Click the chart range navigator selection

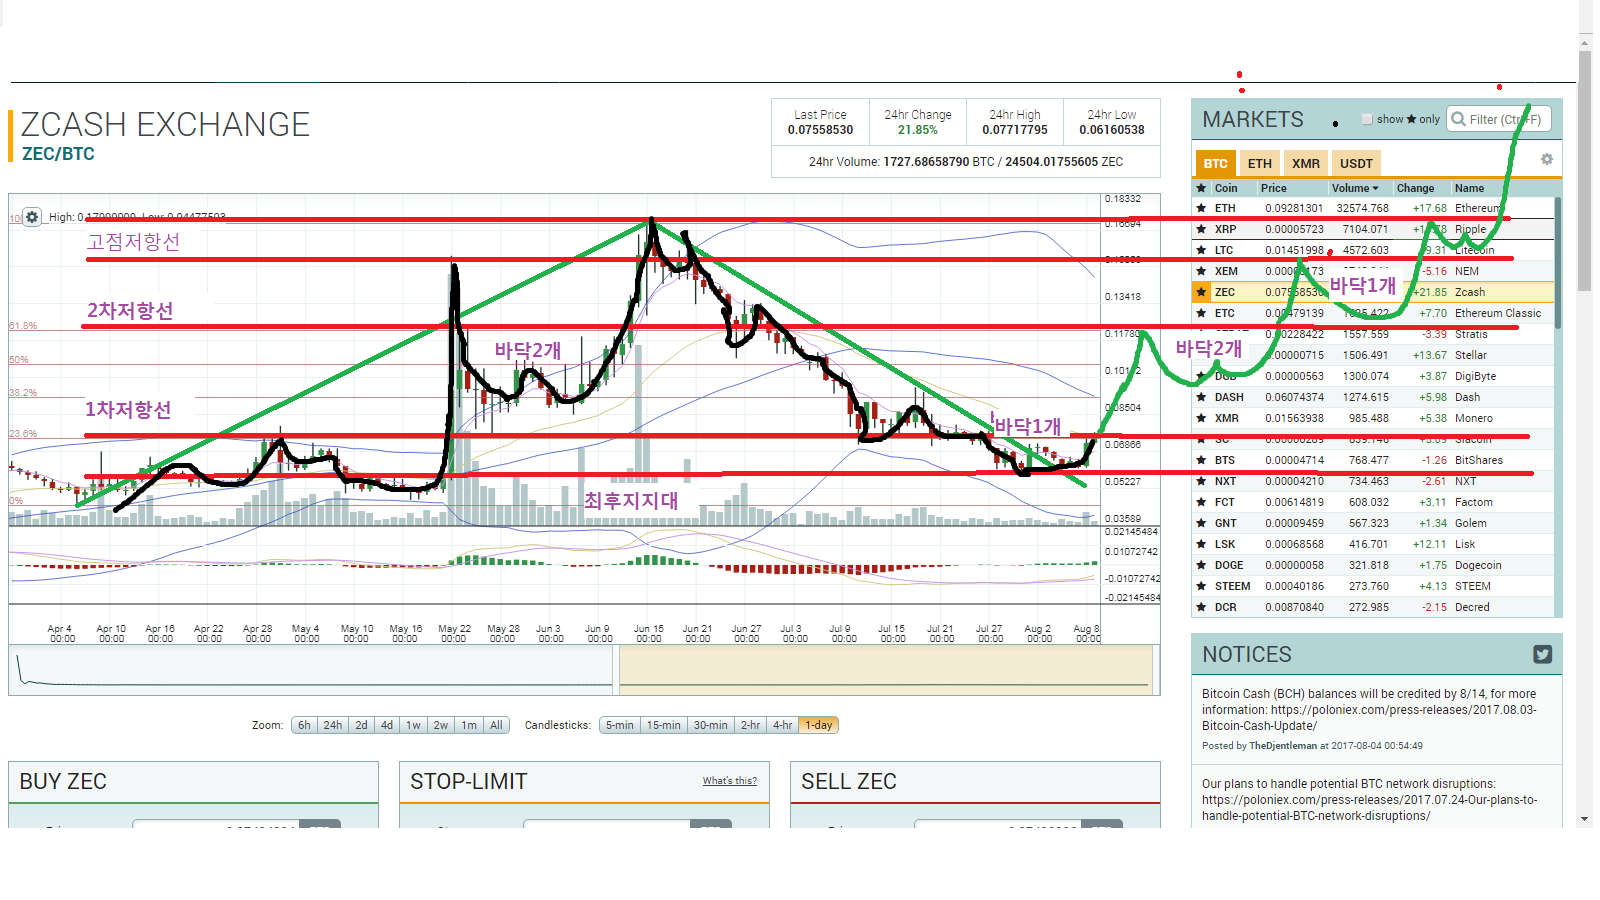coord(885,669)
